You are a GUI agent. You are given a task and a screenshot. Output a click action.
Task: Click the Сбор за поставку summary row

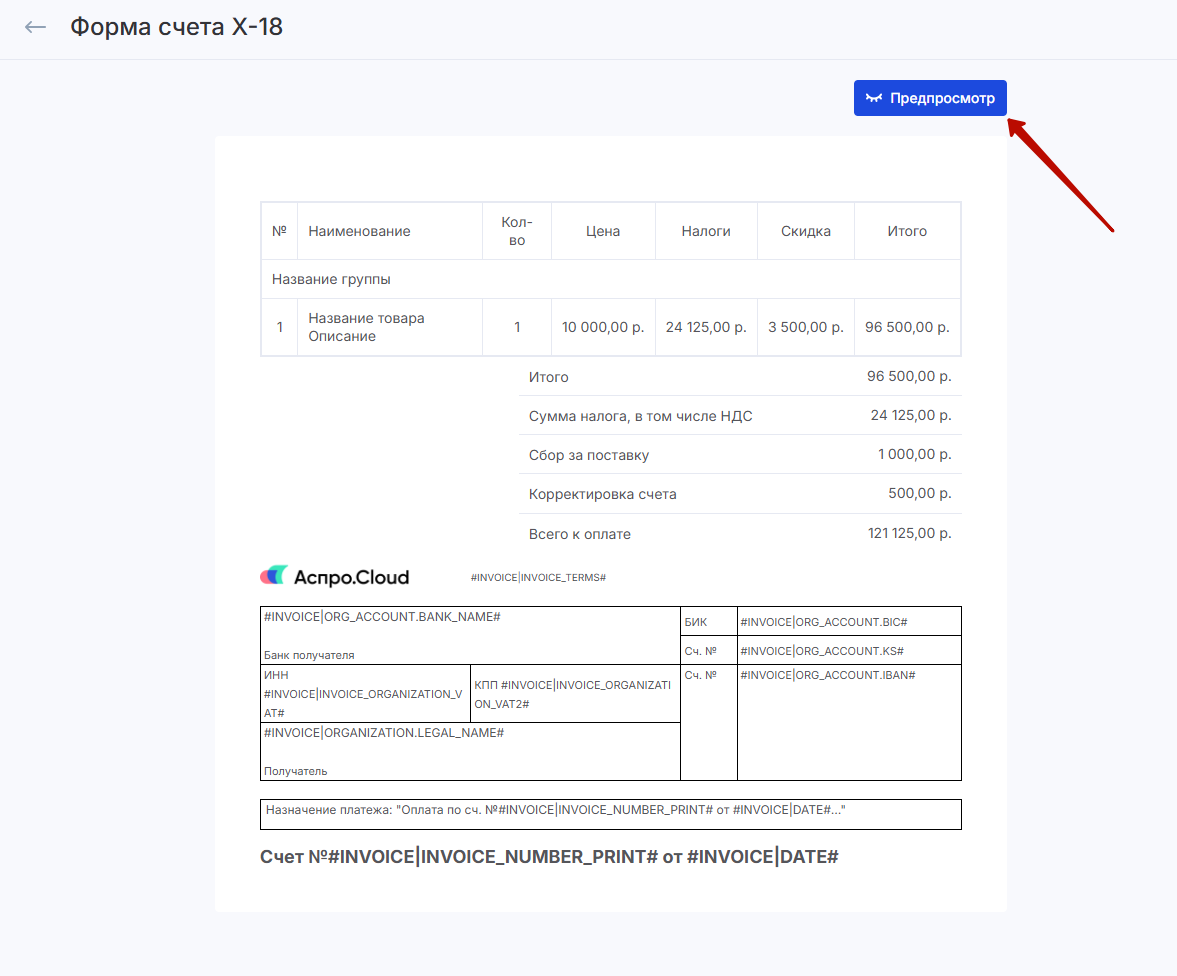pos(739,455)
